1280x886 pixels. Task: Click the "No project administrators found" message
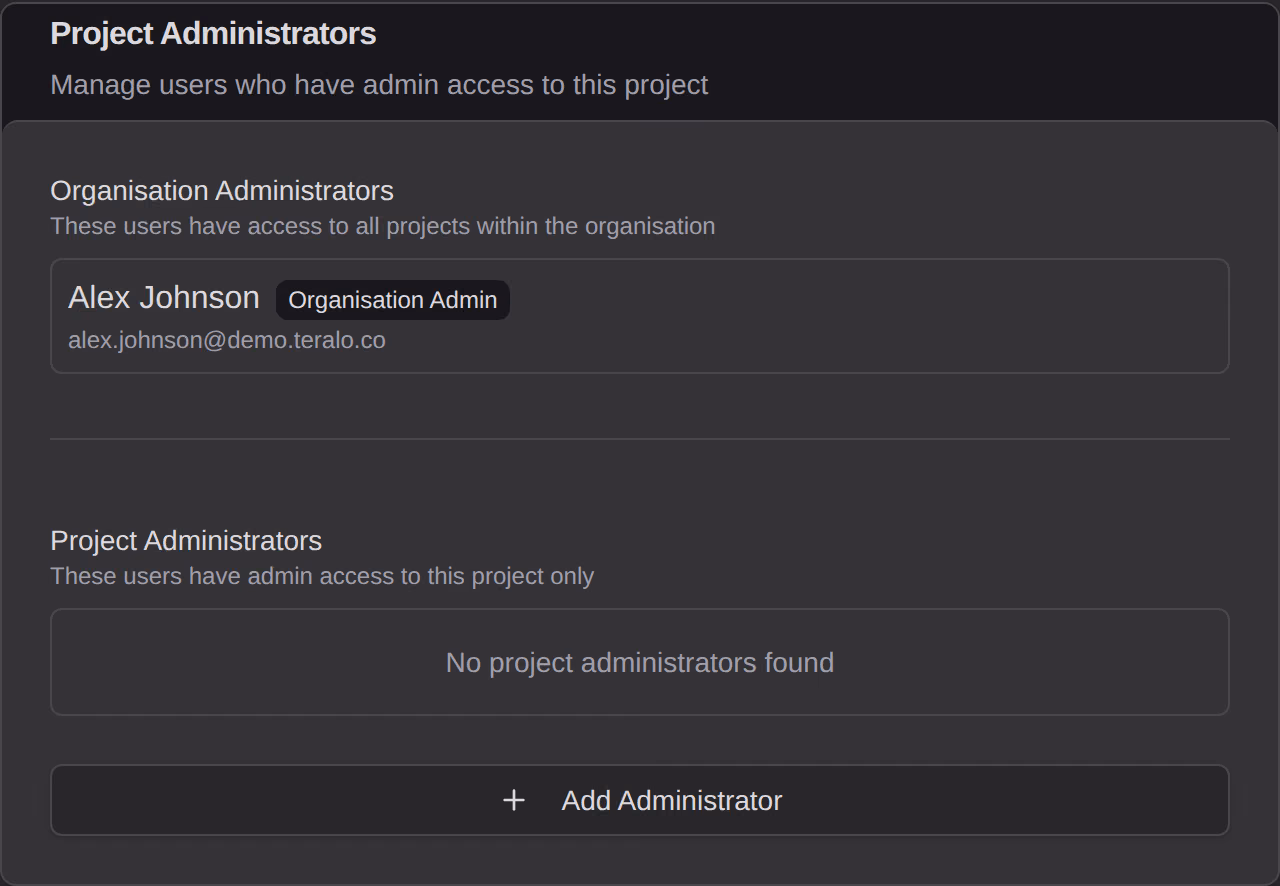640,663
